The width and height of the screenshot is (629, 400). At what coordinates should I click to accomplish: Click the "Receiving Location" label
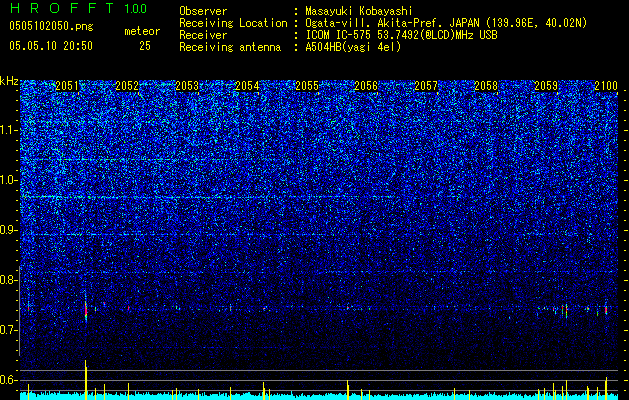coord(233,23)
